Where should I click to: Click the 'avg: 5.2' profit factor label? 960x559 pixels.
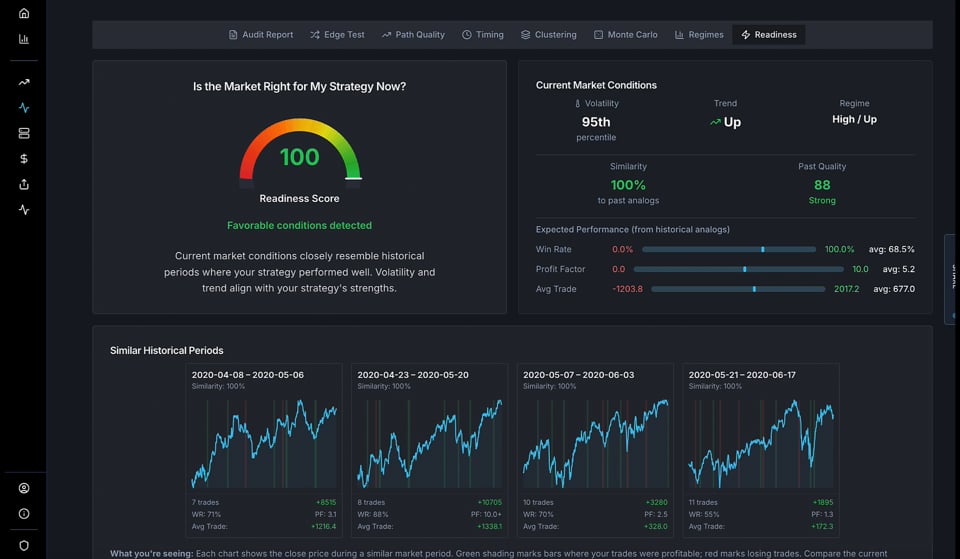[899, 269]
